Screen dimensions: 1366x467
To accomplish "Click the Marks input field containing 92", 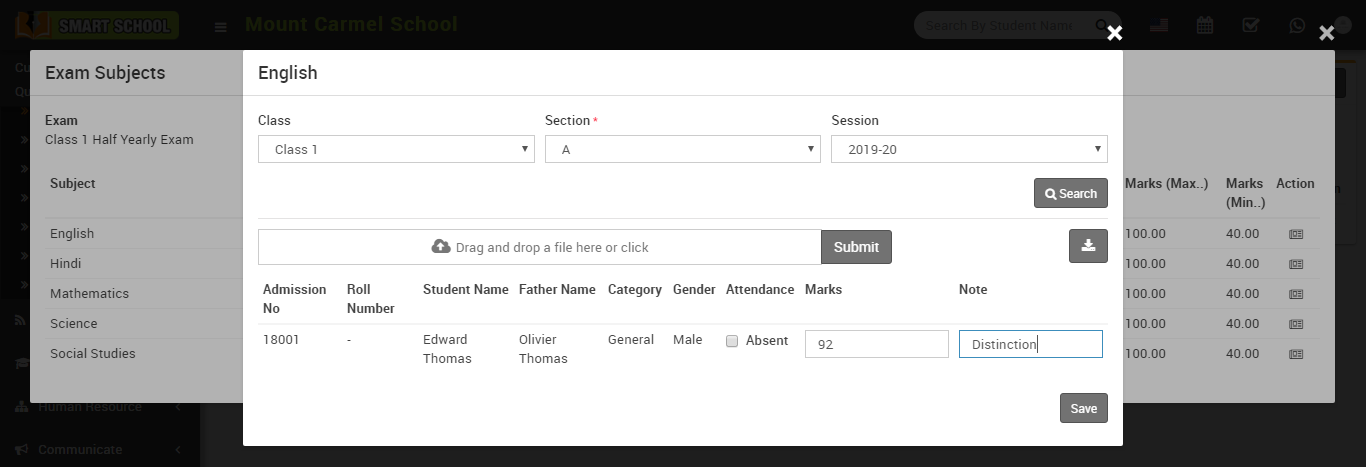I will point(876,344).
